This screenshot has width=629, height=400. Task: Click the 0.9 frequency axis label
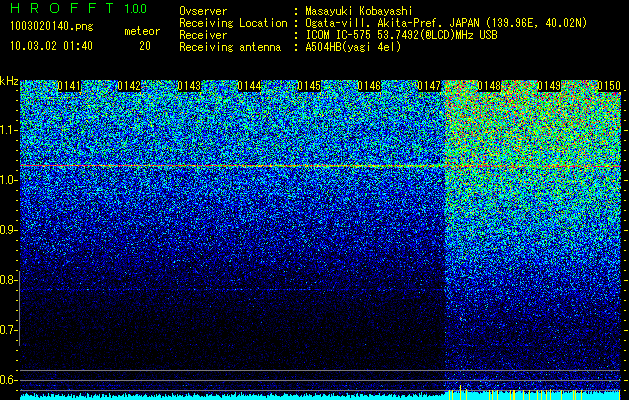coord(8,230)
